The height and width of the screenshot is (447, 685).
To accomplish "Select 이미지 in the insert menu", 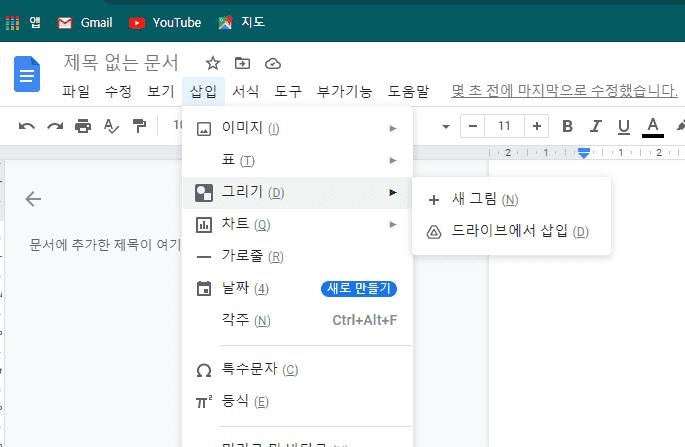I will [298, 128].
